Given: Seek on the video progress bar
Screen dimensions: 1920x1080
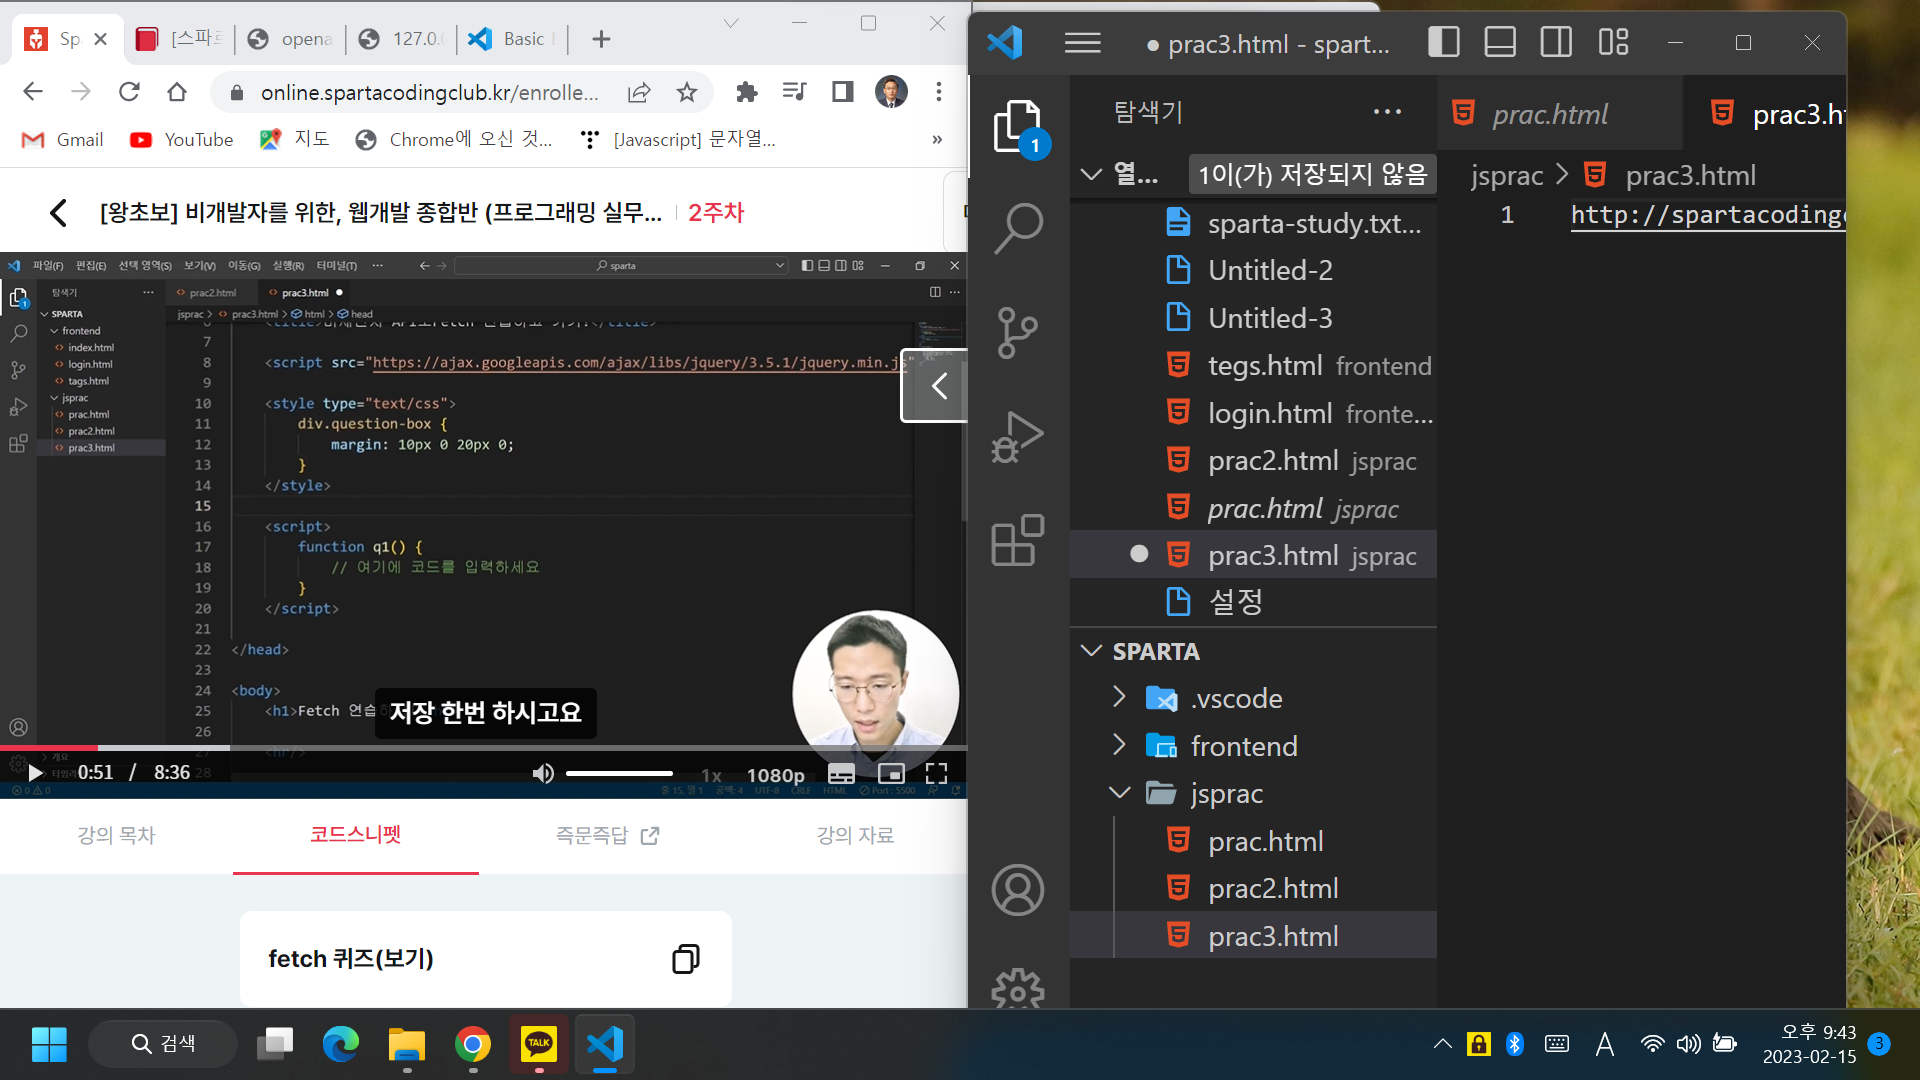Looking at the screenshot, I should coord(483,748).
